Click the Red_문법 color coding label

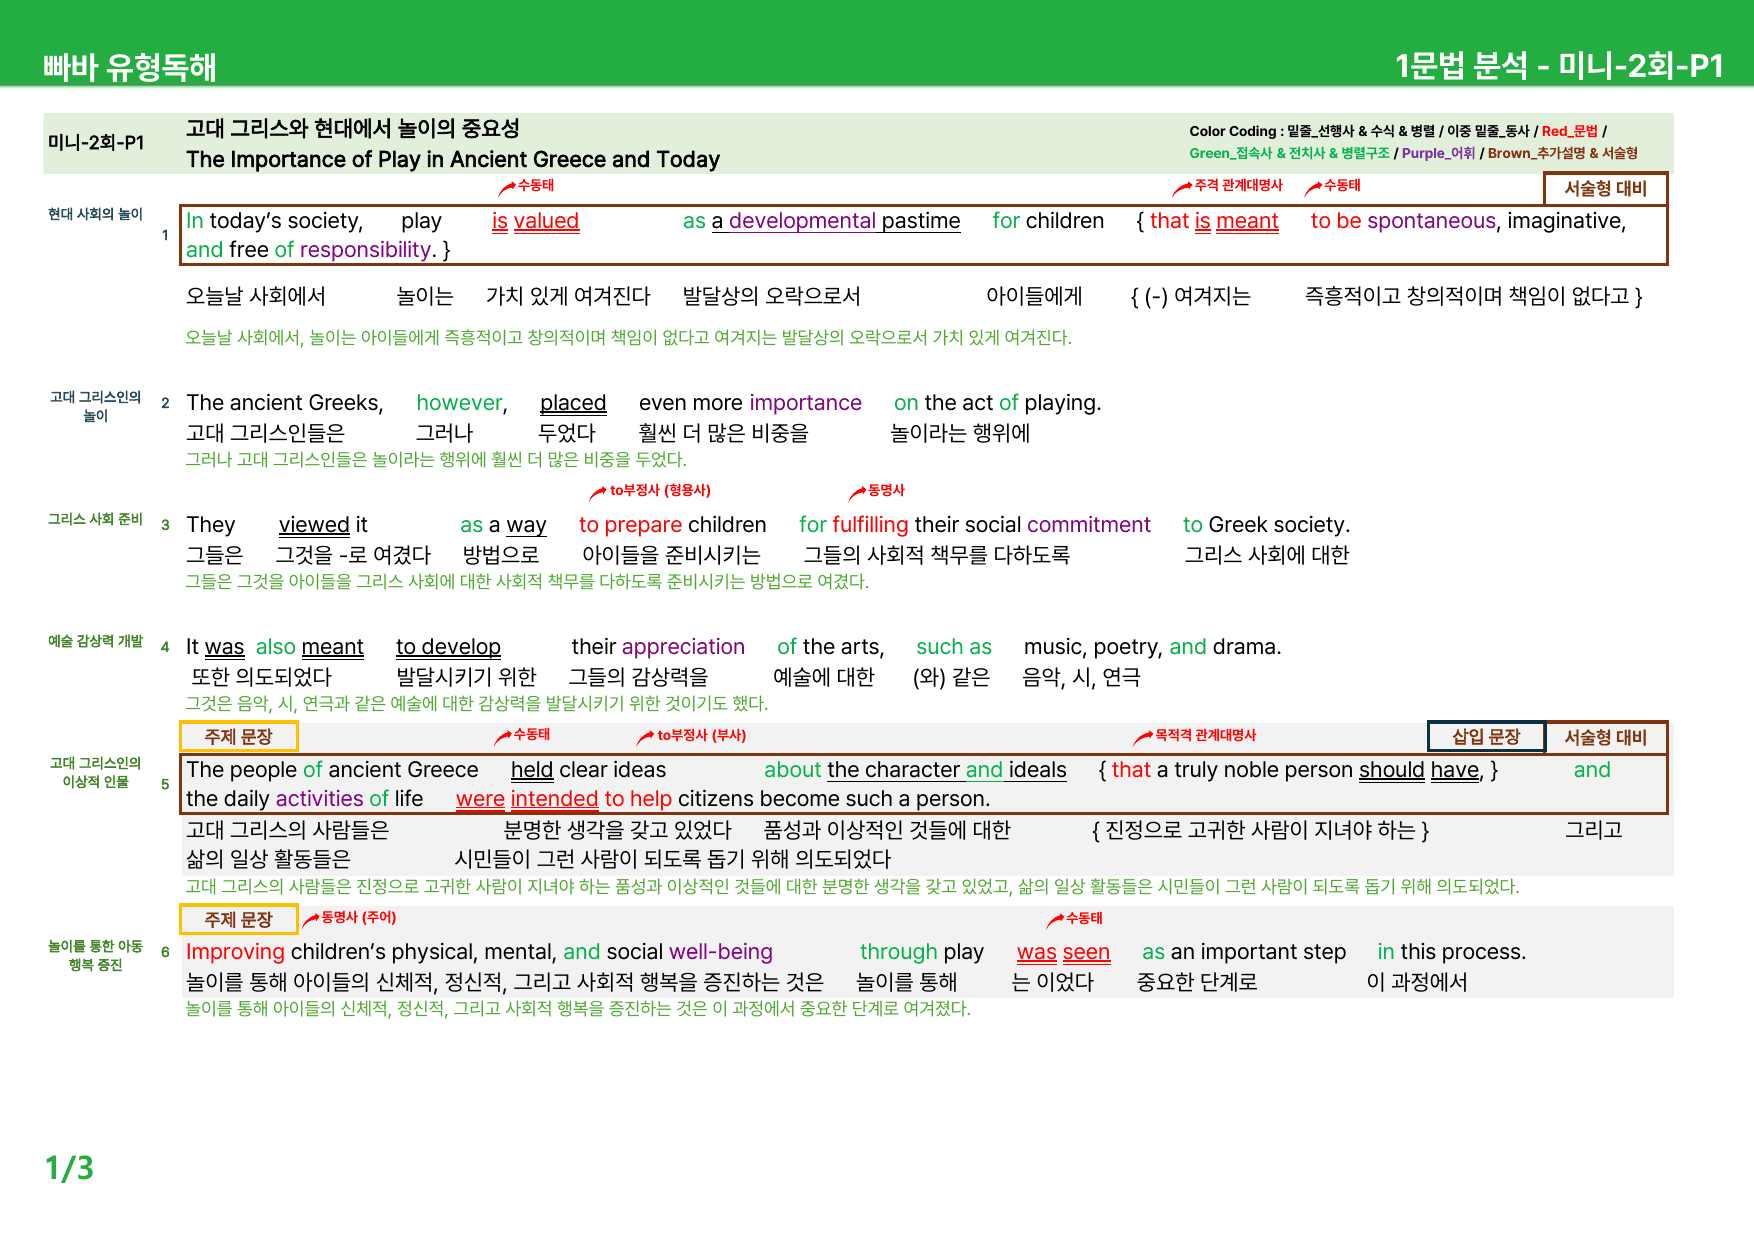[1569, 131]
